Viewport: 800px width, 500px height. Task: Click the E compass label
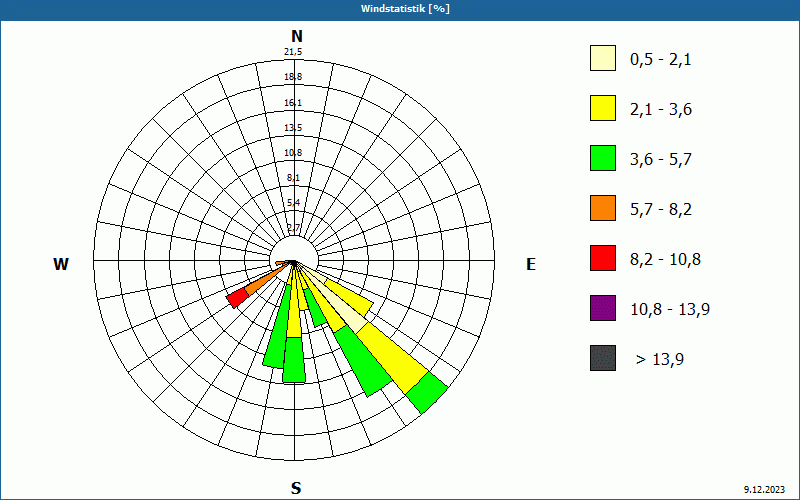coord(531,264)
